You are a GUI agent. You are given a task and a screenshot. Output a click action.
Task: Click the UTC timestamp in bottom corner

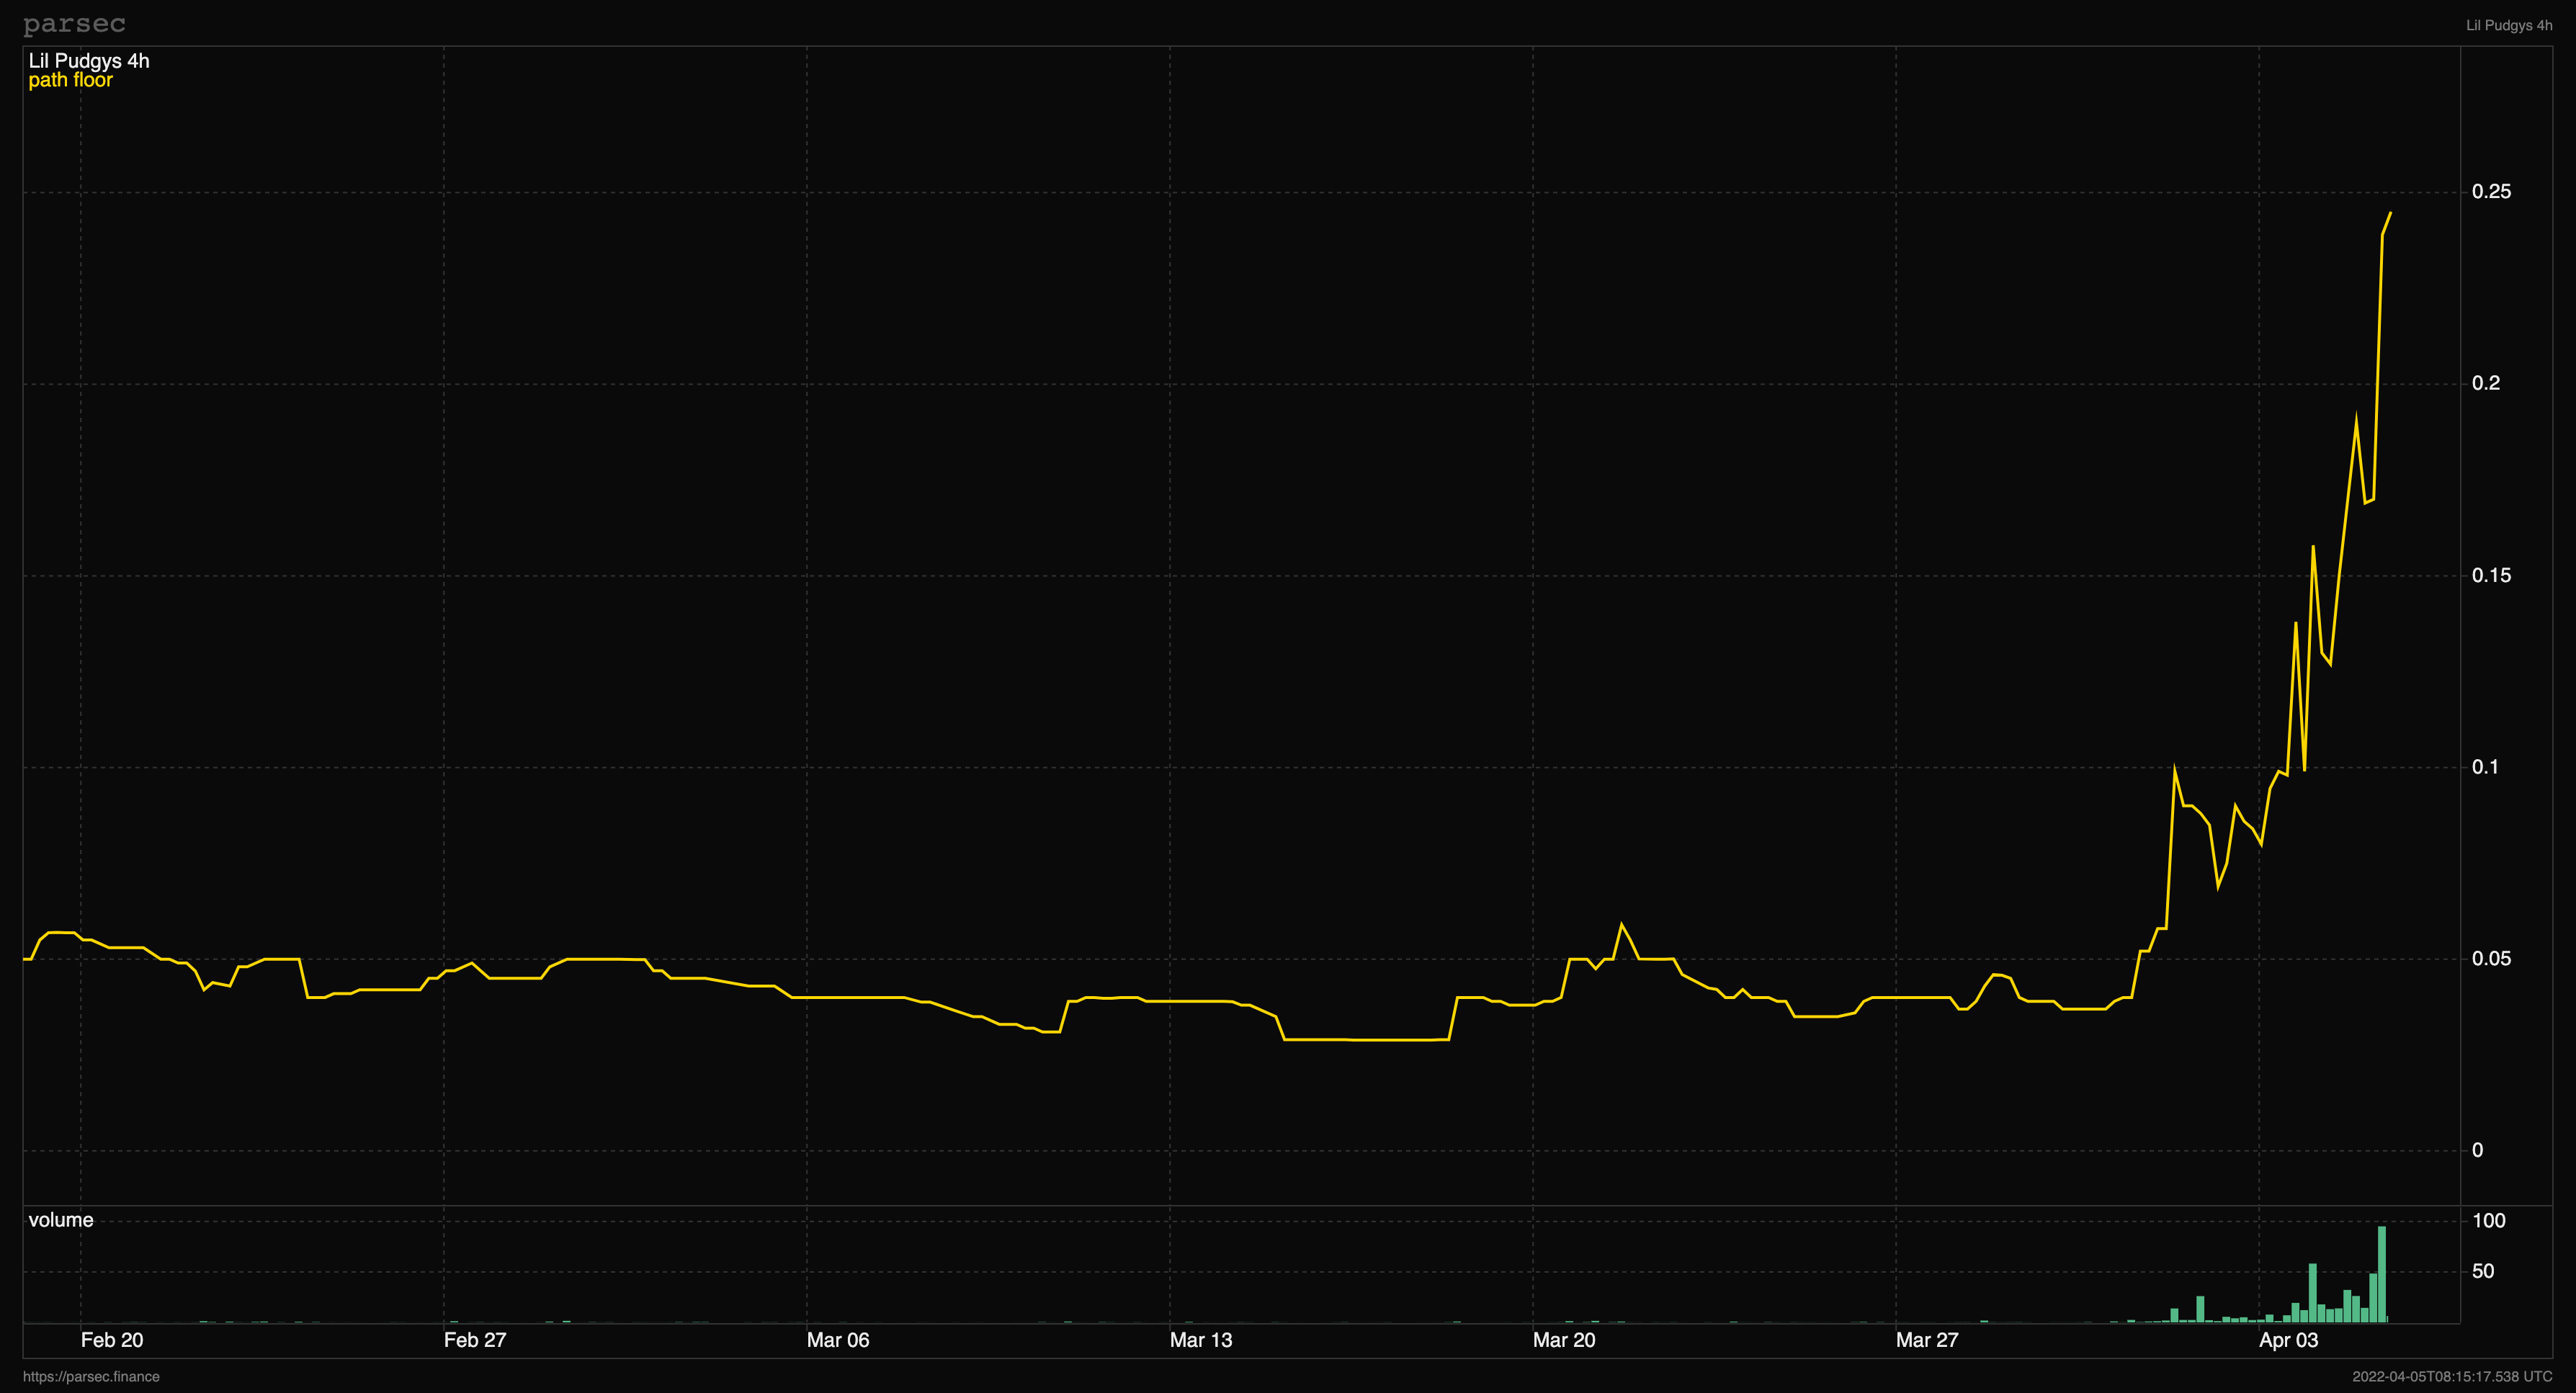coord(2452,1376)
